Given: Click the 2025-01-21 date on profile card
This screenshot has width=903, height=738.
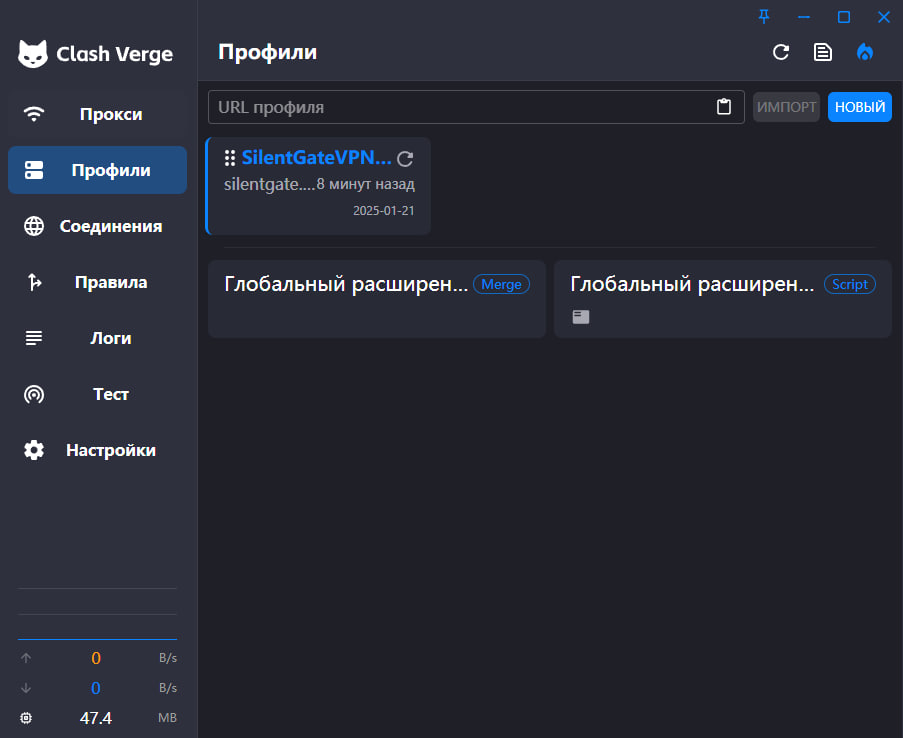Looking at the screenshot, I should (384, 211).
